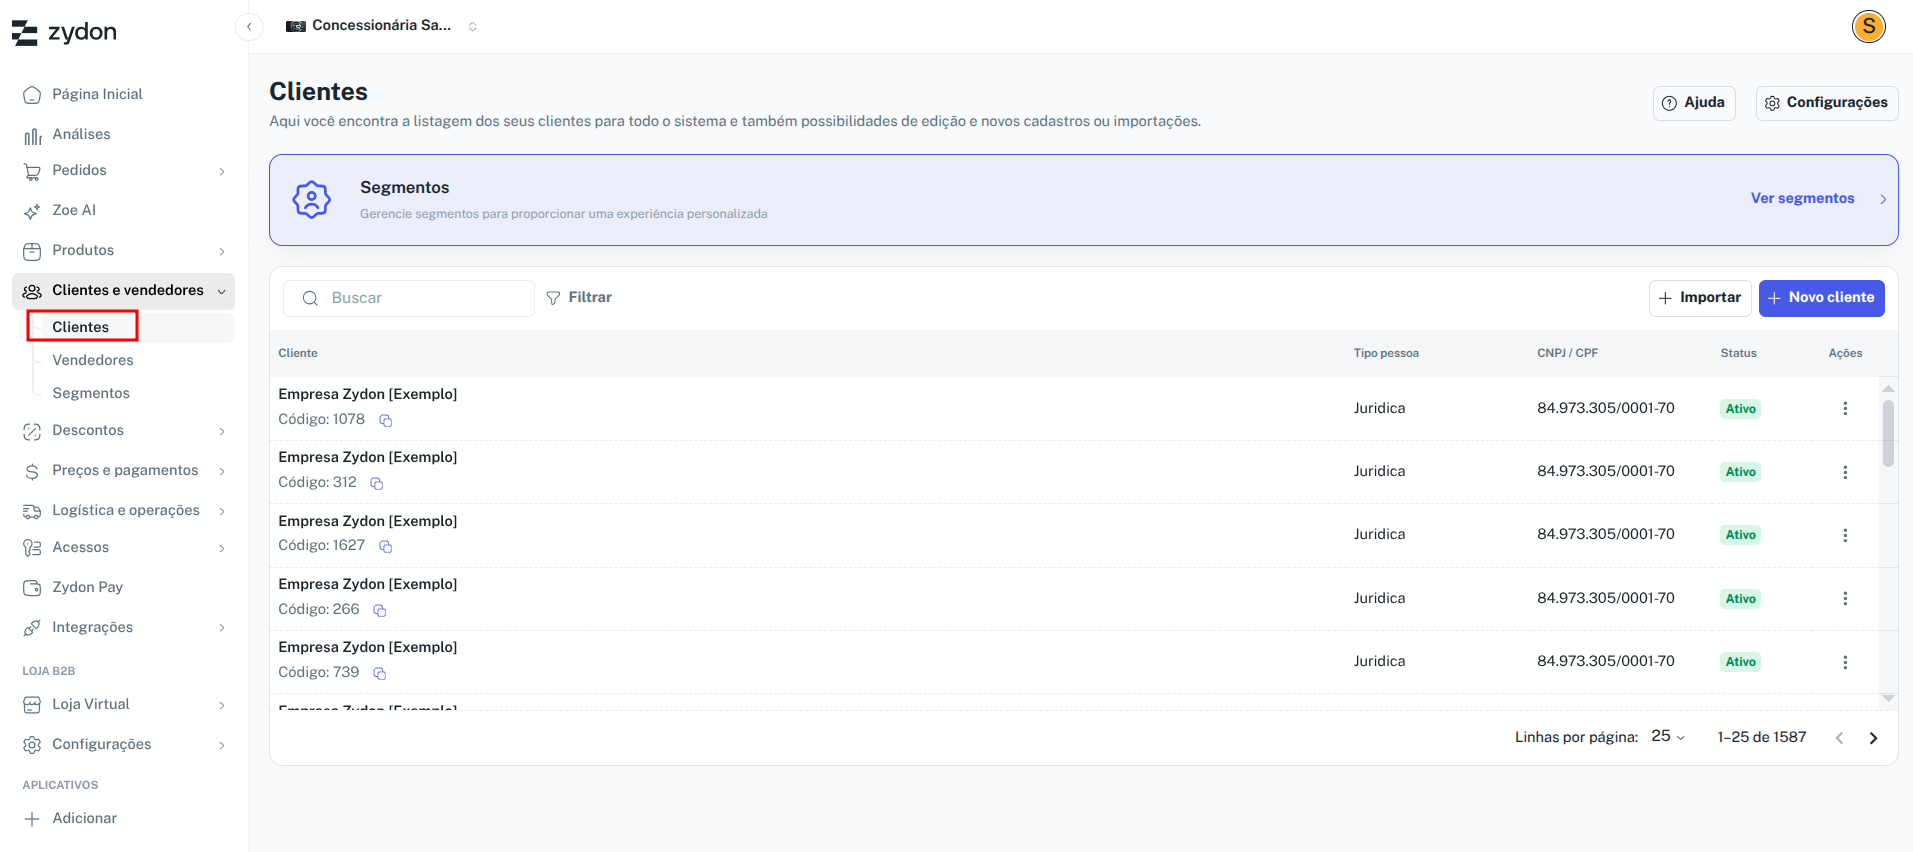Collapse the Clientes e vendedores submenu
The image size is (1913, 852).
click(x=222, y=291)
